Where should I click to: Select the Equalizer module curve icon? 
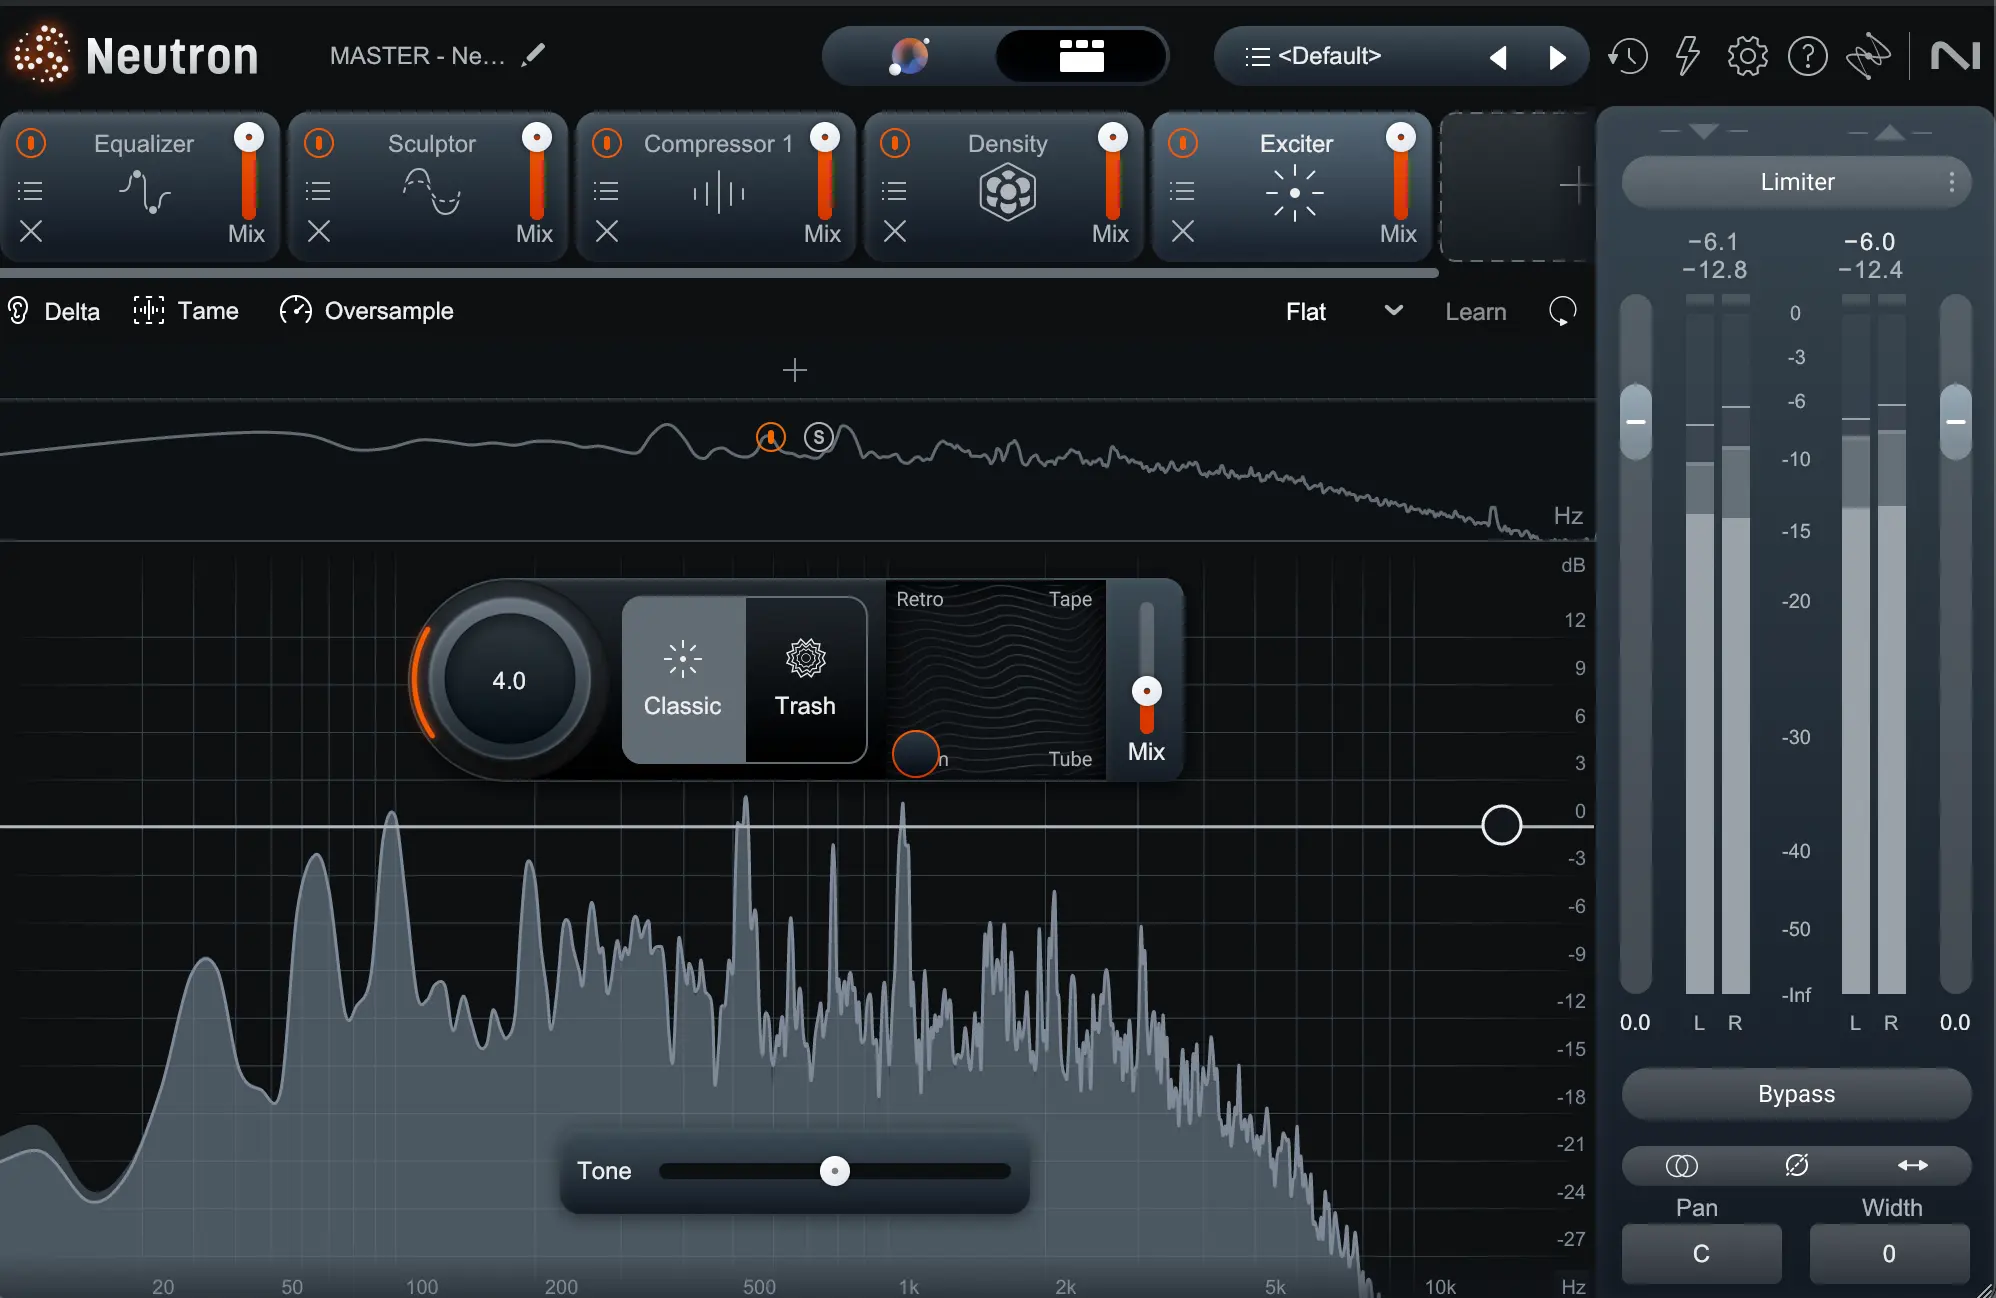point(145,192)
